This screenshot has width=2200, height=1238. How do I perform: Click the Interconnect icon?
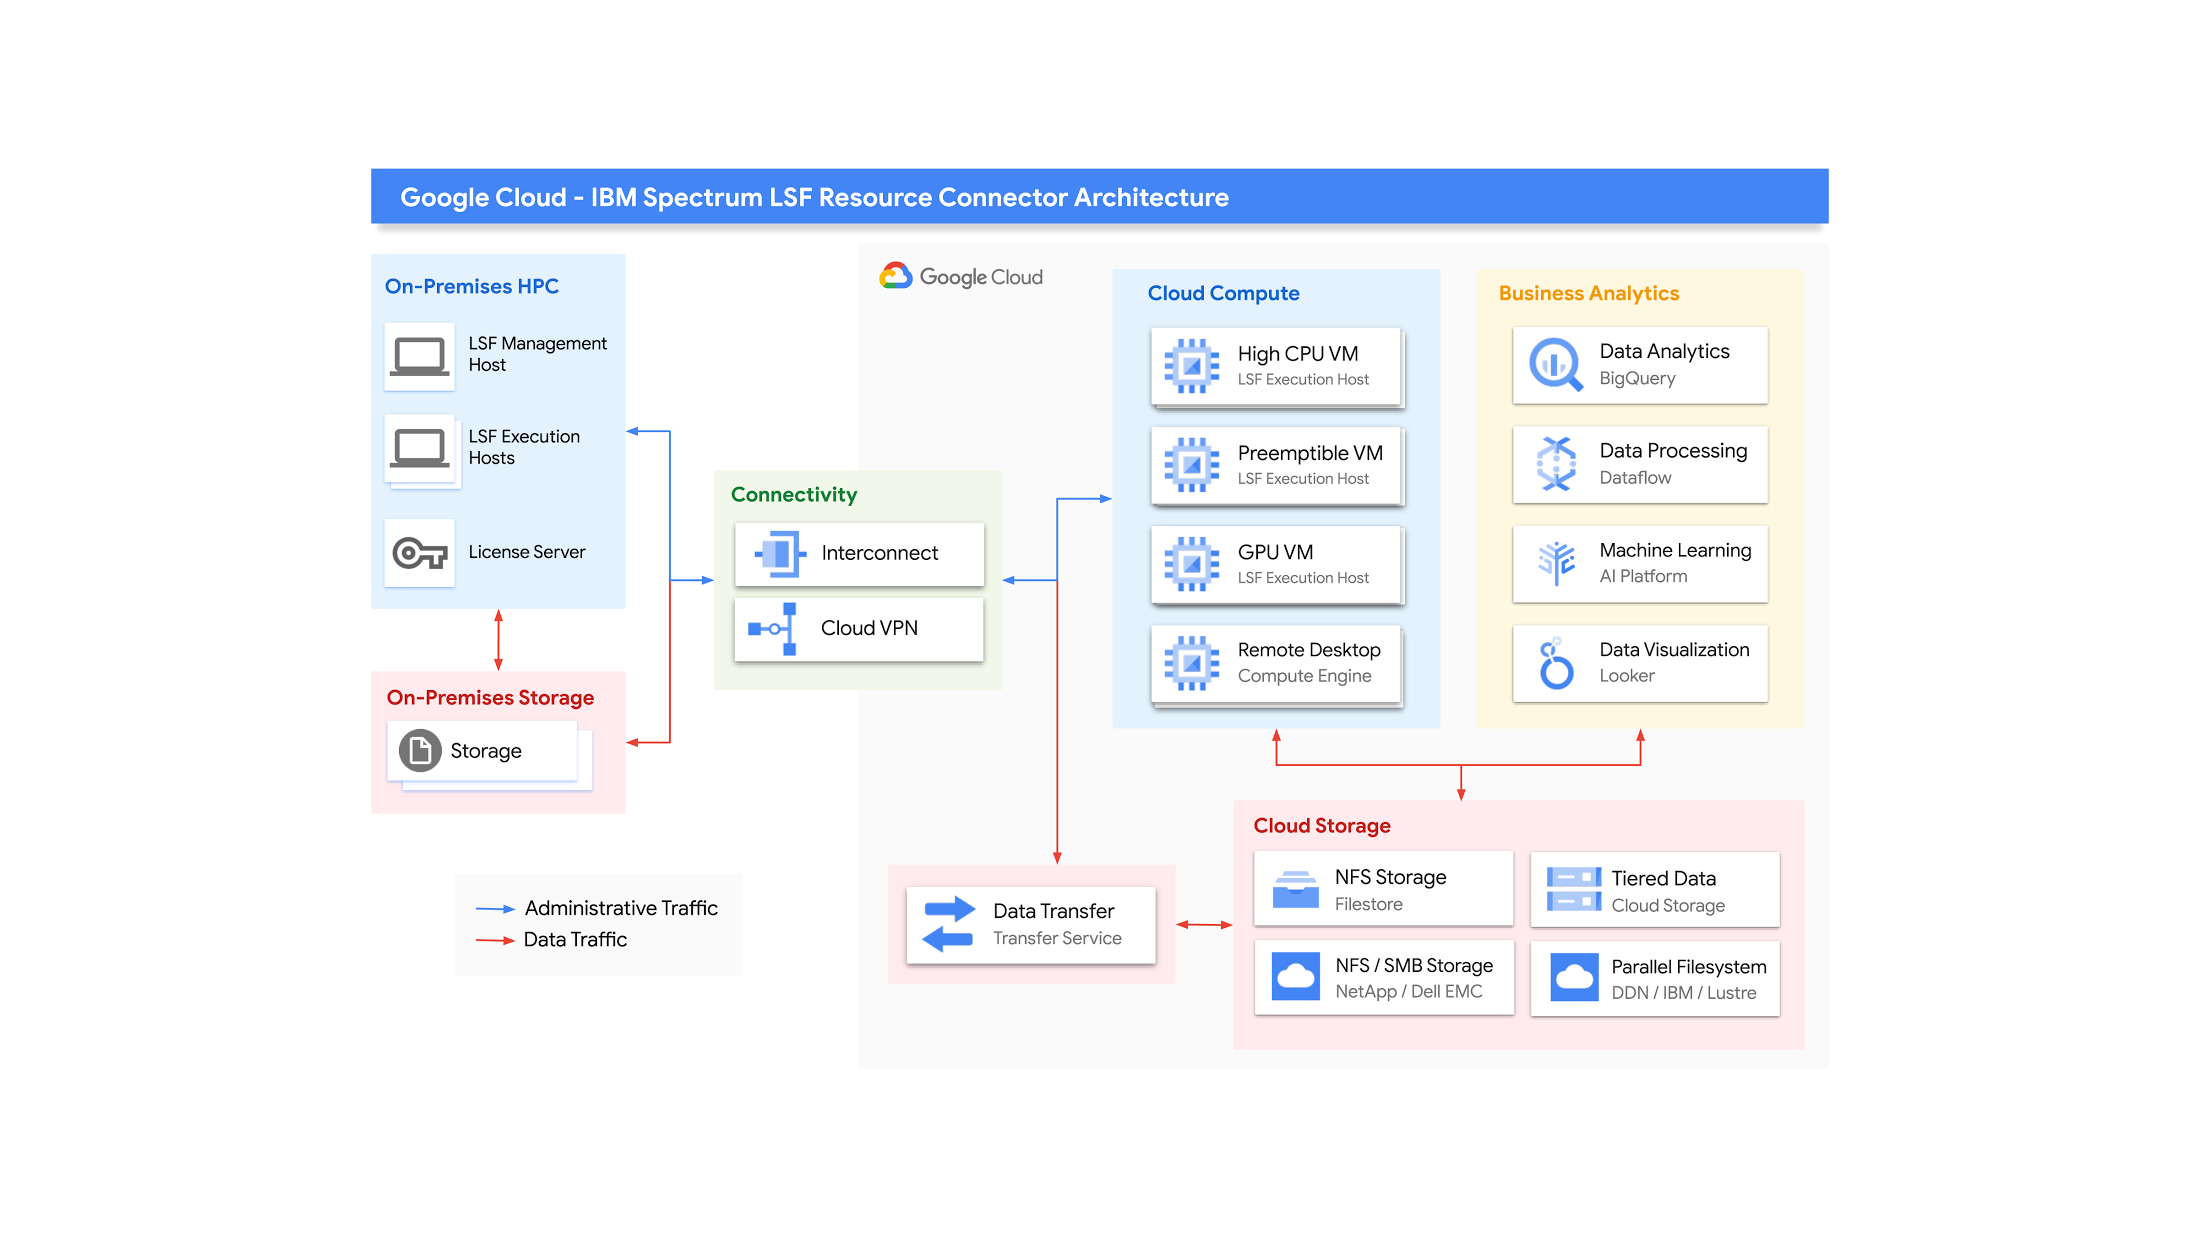tap(780, 553)
